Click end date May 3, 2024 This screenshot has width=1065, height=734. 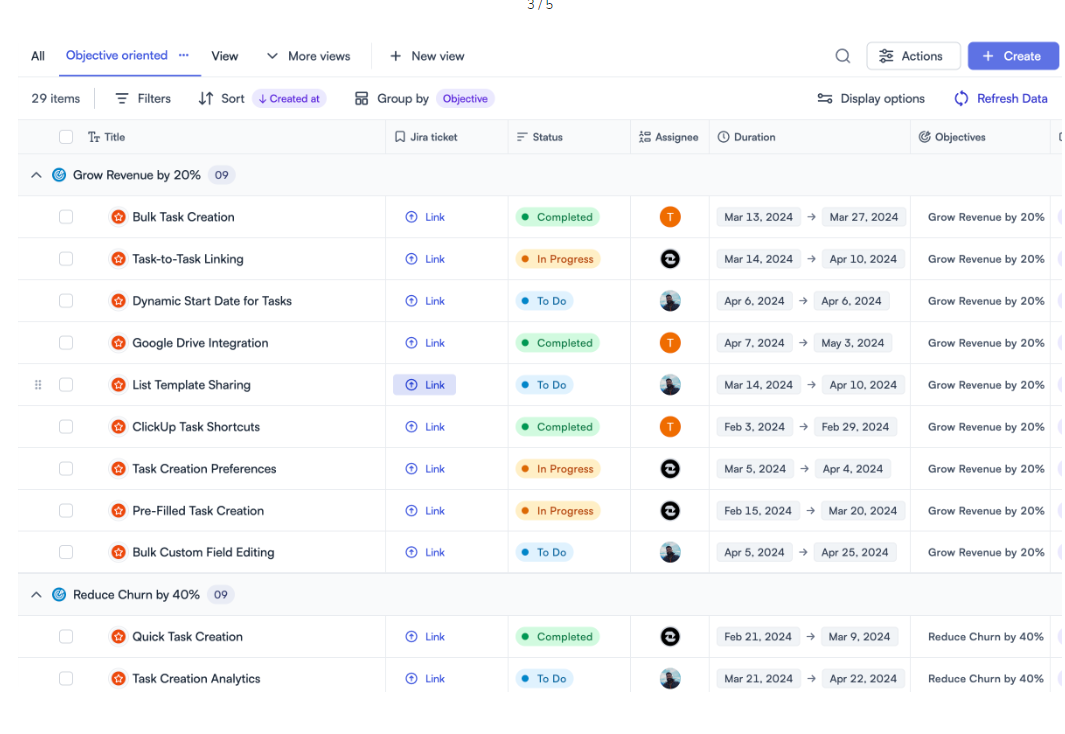[852, 343]
